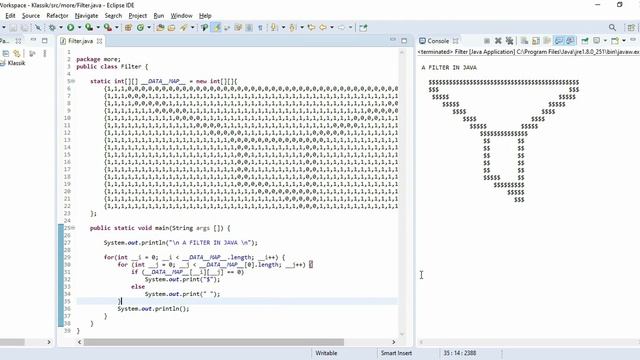Image resolution: width=640 pixels, height=360 pixels.
Task: Click the Save icon in the toolbar
Action: 13,28
